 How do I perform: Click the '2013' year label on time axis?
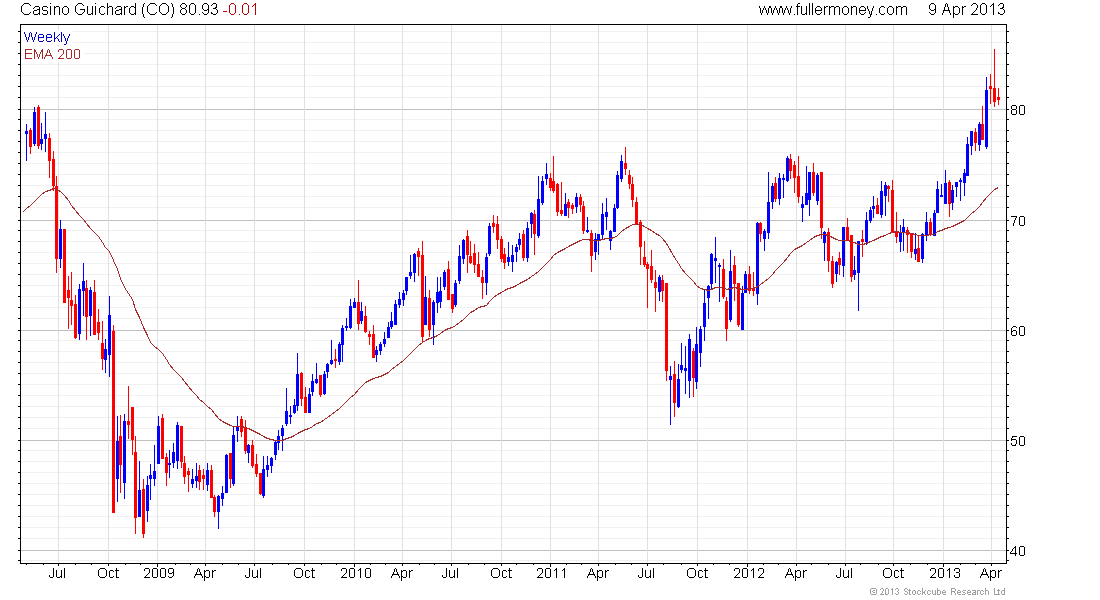(x=945, y=573)
